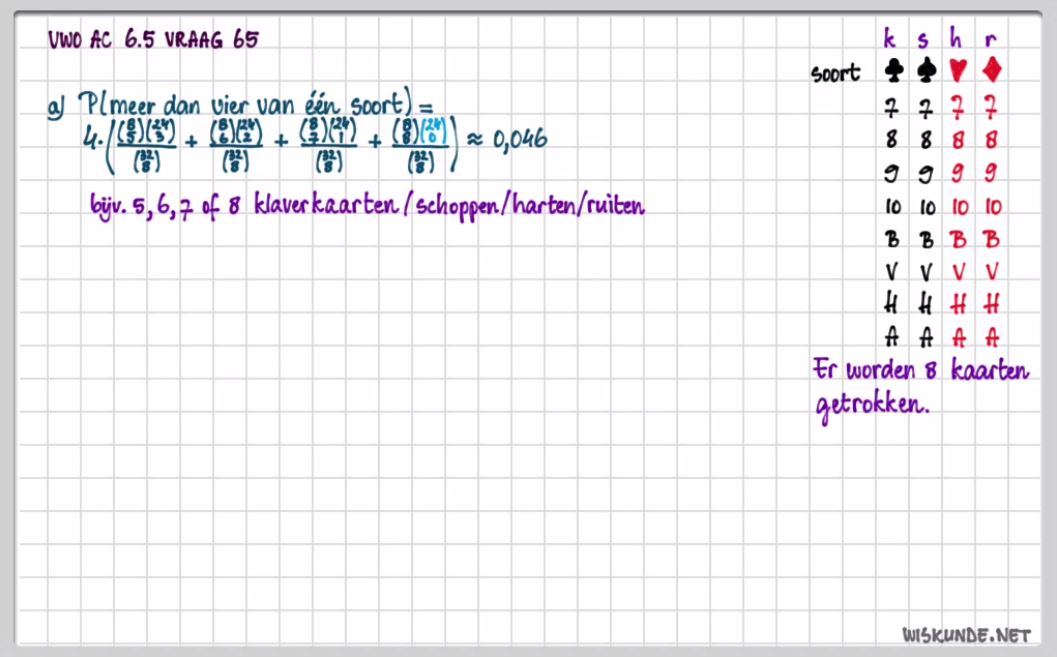The image size is (1057, 657).
Task: Click the word 'getrokken.'
Action: pyautogui.click(x=872, y=406)
